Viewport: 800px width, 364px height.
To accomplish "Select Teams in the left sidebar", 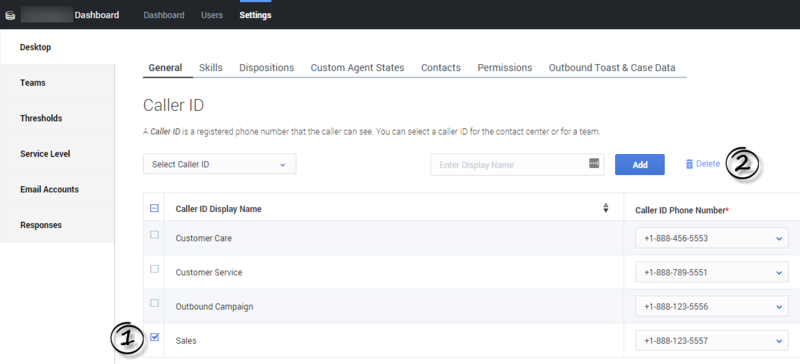I will [x=57, y=83].
